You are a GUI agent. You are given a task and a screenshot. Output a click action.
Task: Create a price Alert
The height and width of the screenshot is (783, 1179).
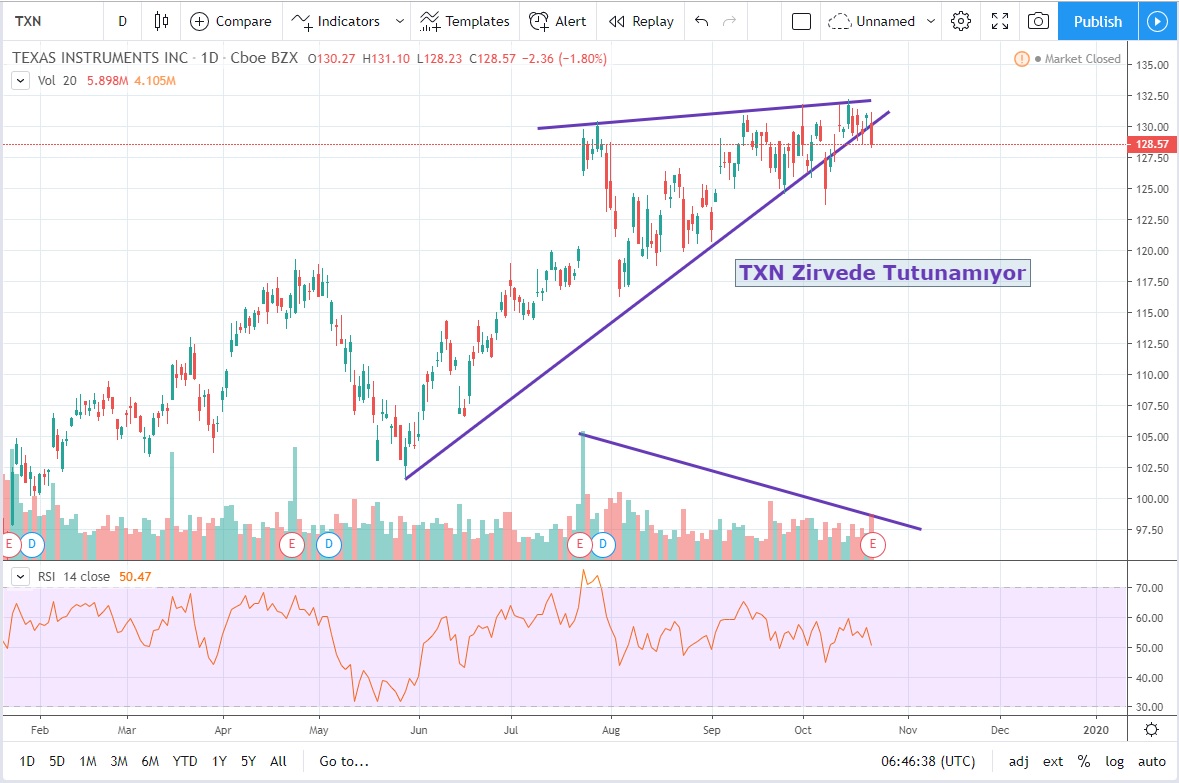[557, 21]
